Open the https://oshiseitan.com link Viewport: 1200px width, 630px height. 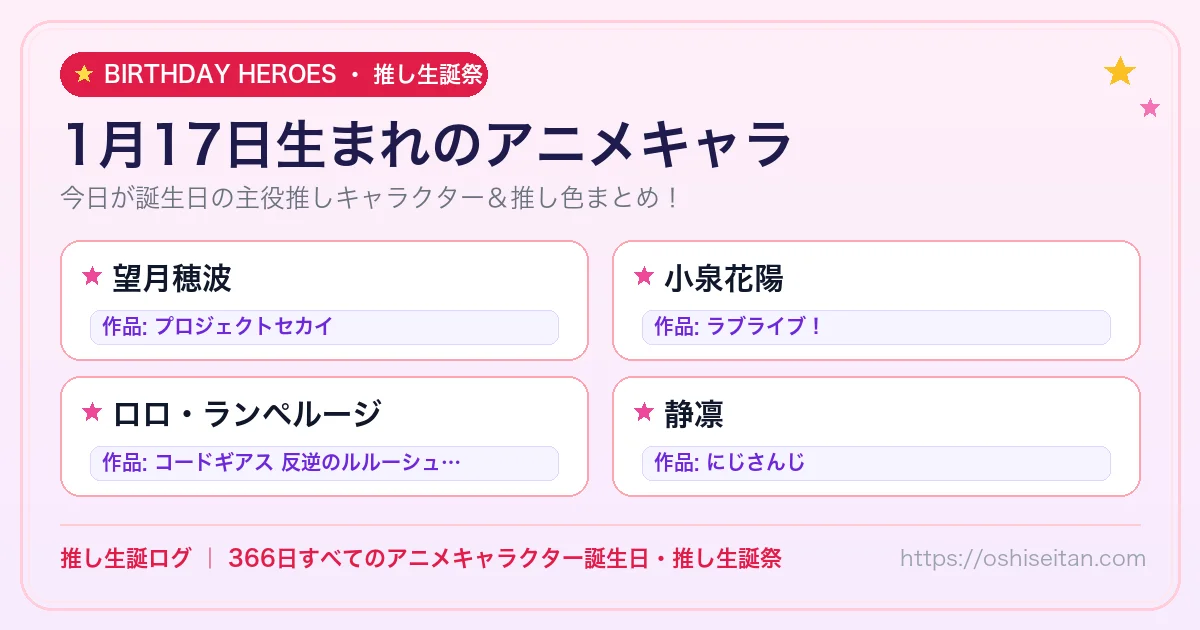click(x=1022, y=558)
